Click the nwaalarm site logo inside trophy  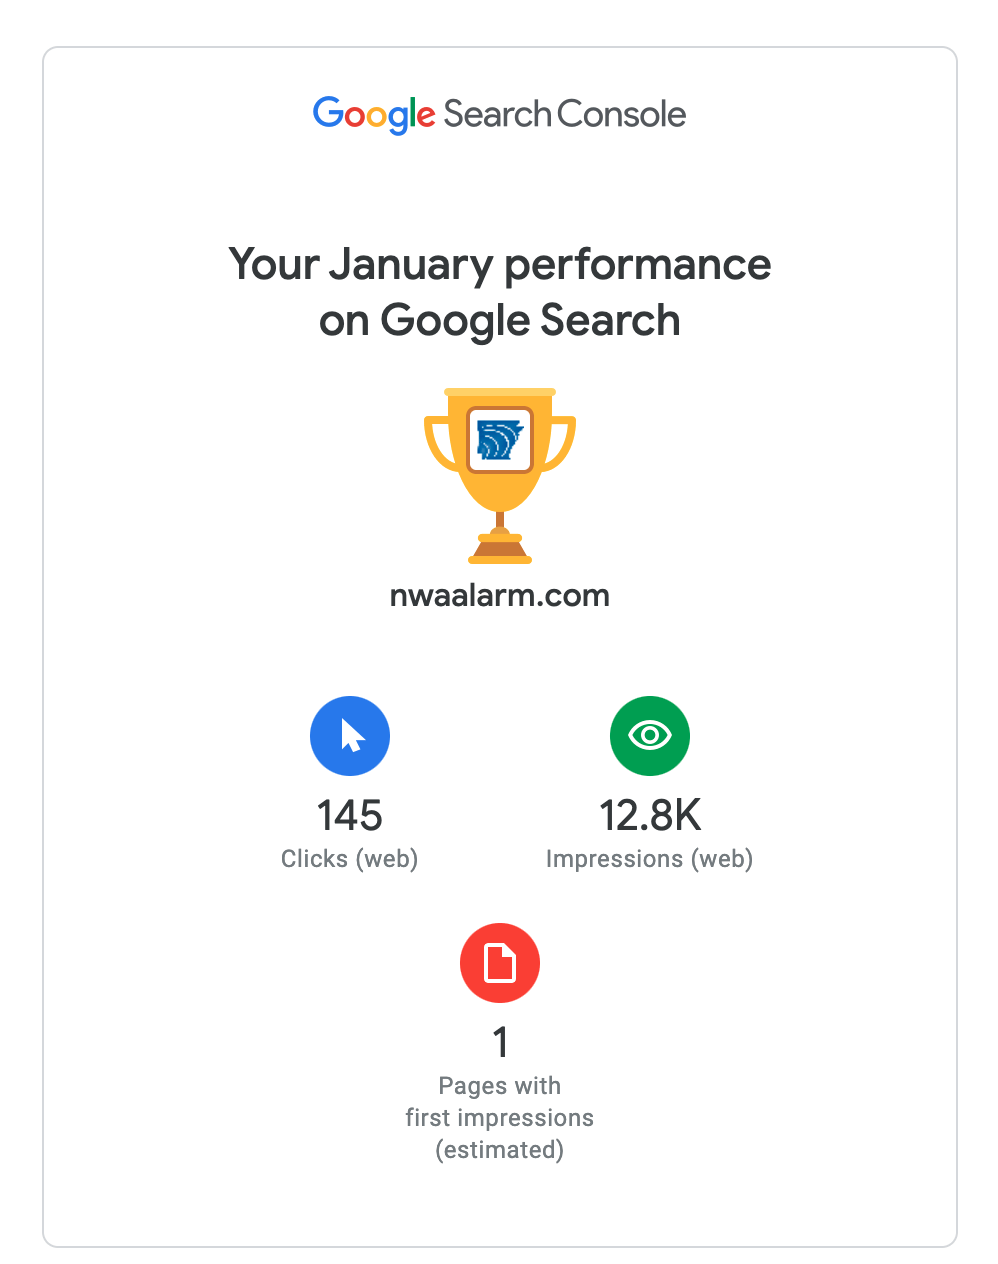499,439
